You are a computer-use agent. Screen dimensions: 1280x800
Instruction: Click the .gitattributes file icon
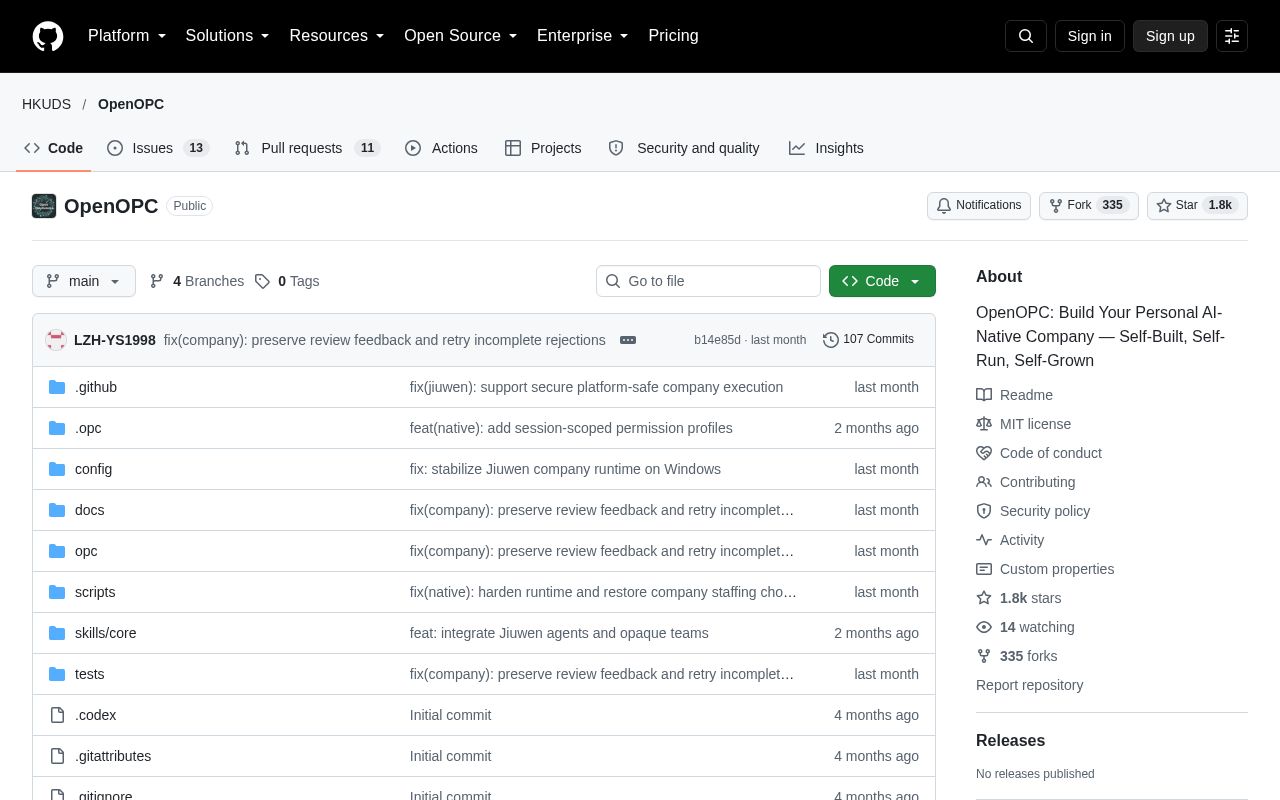click(x=57, y=756)
